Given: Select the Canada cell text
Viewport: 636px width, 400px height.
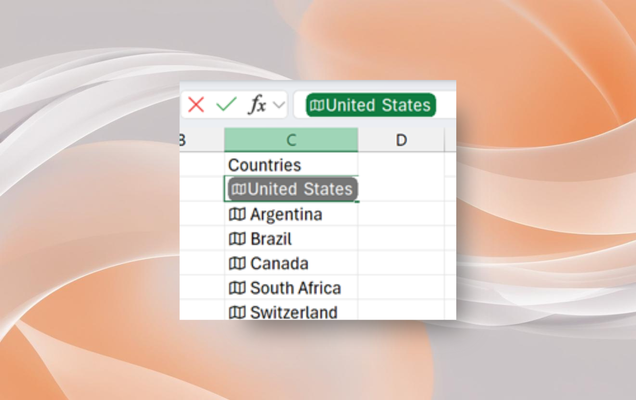Looking at the screenshot, I should click(279, 263).
